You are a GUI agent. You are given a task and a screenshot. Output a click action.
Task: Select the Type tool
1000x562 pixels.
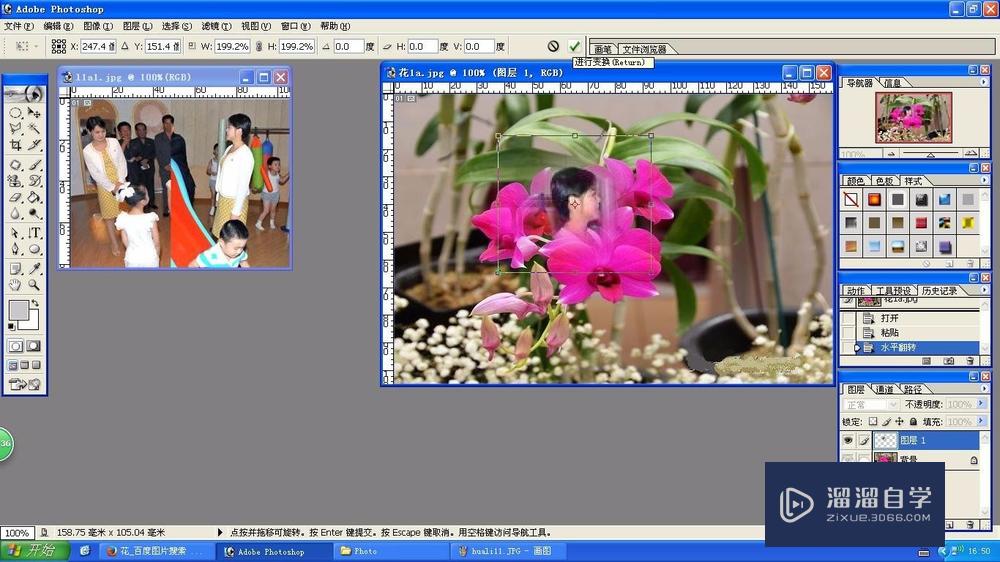(34, 233)
